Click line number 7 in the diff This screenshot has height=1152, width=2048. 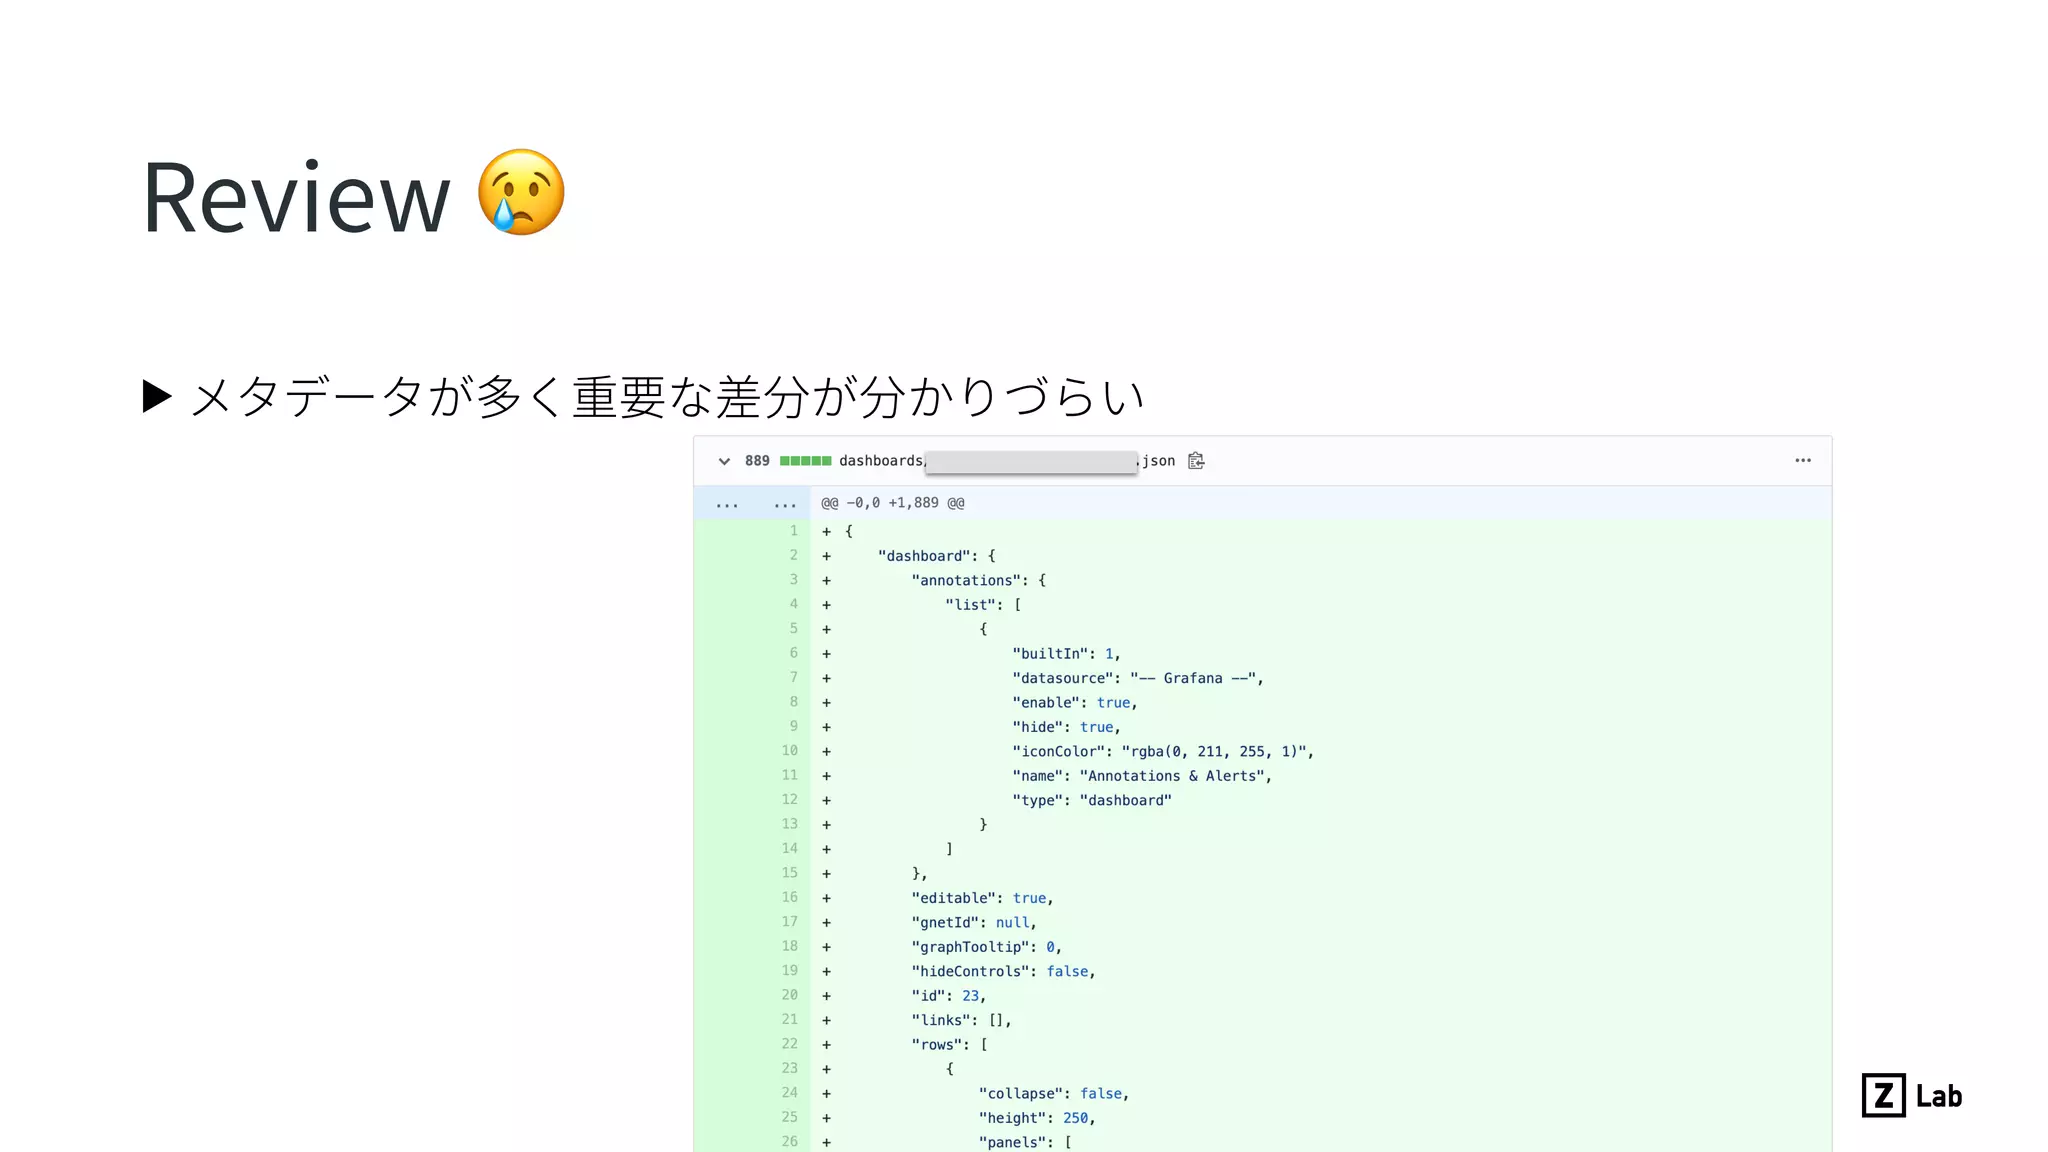[x=794, y=677]
